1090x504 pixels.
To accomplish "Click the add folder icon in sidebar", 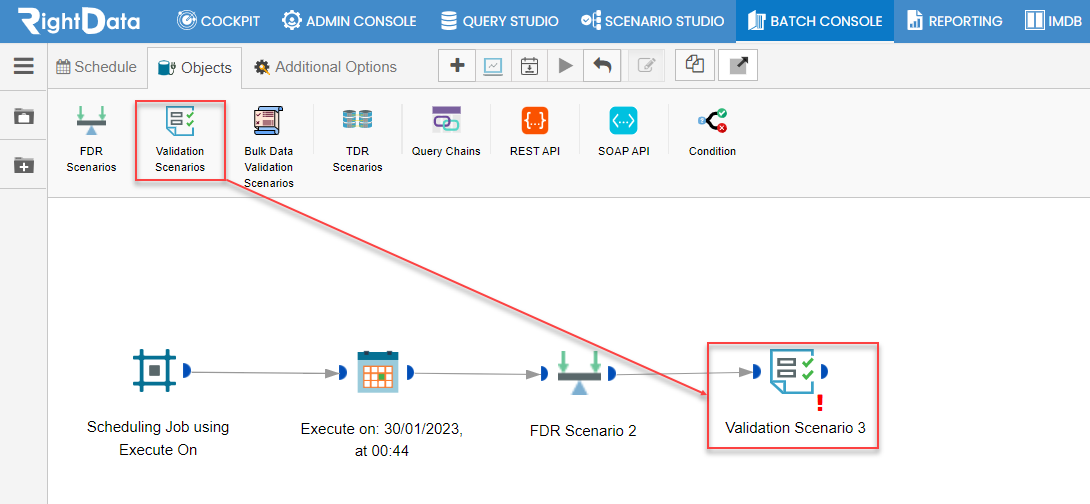I will click(24, 165).
